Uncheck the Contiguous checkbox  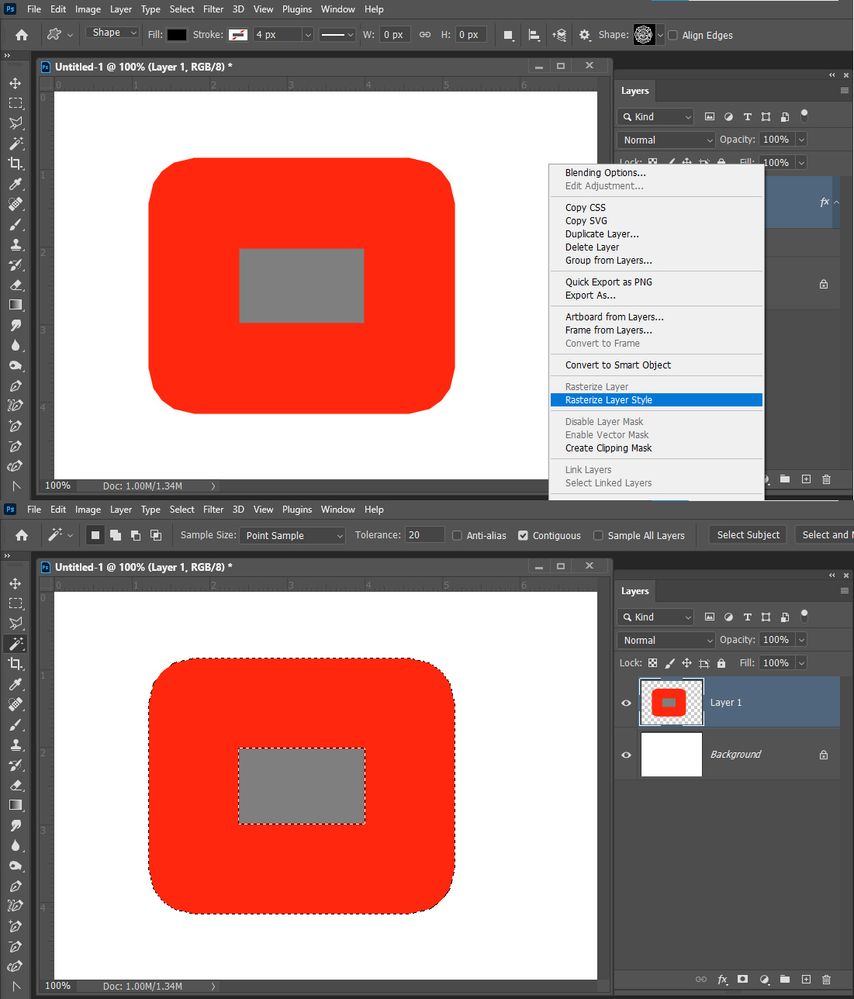coord(523,535)
